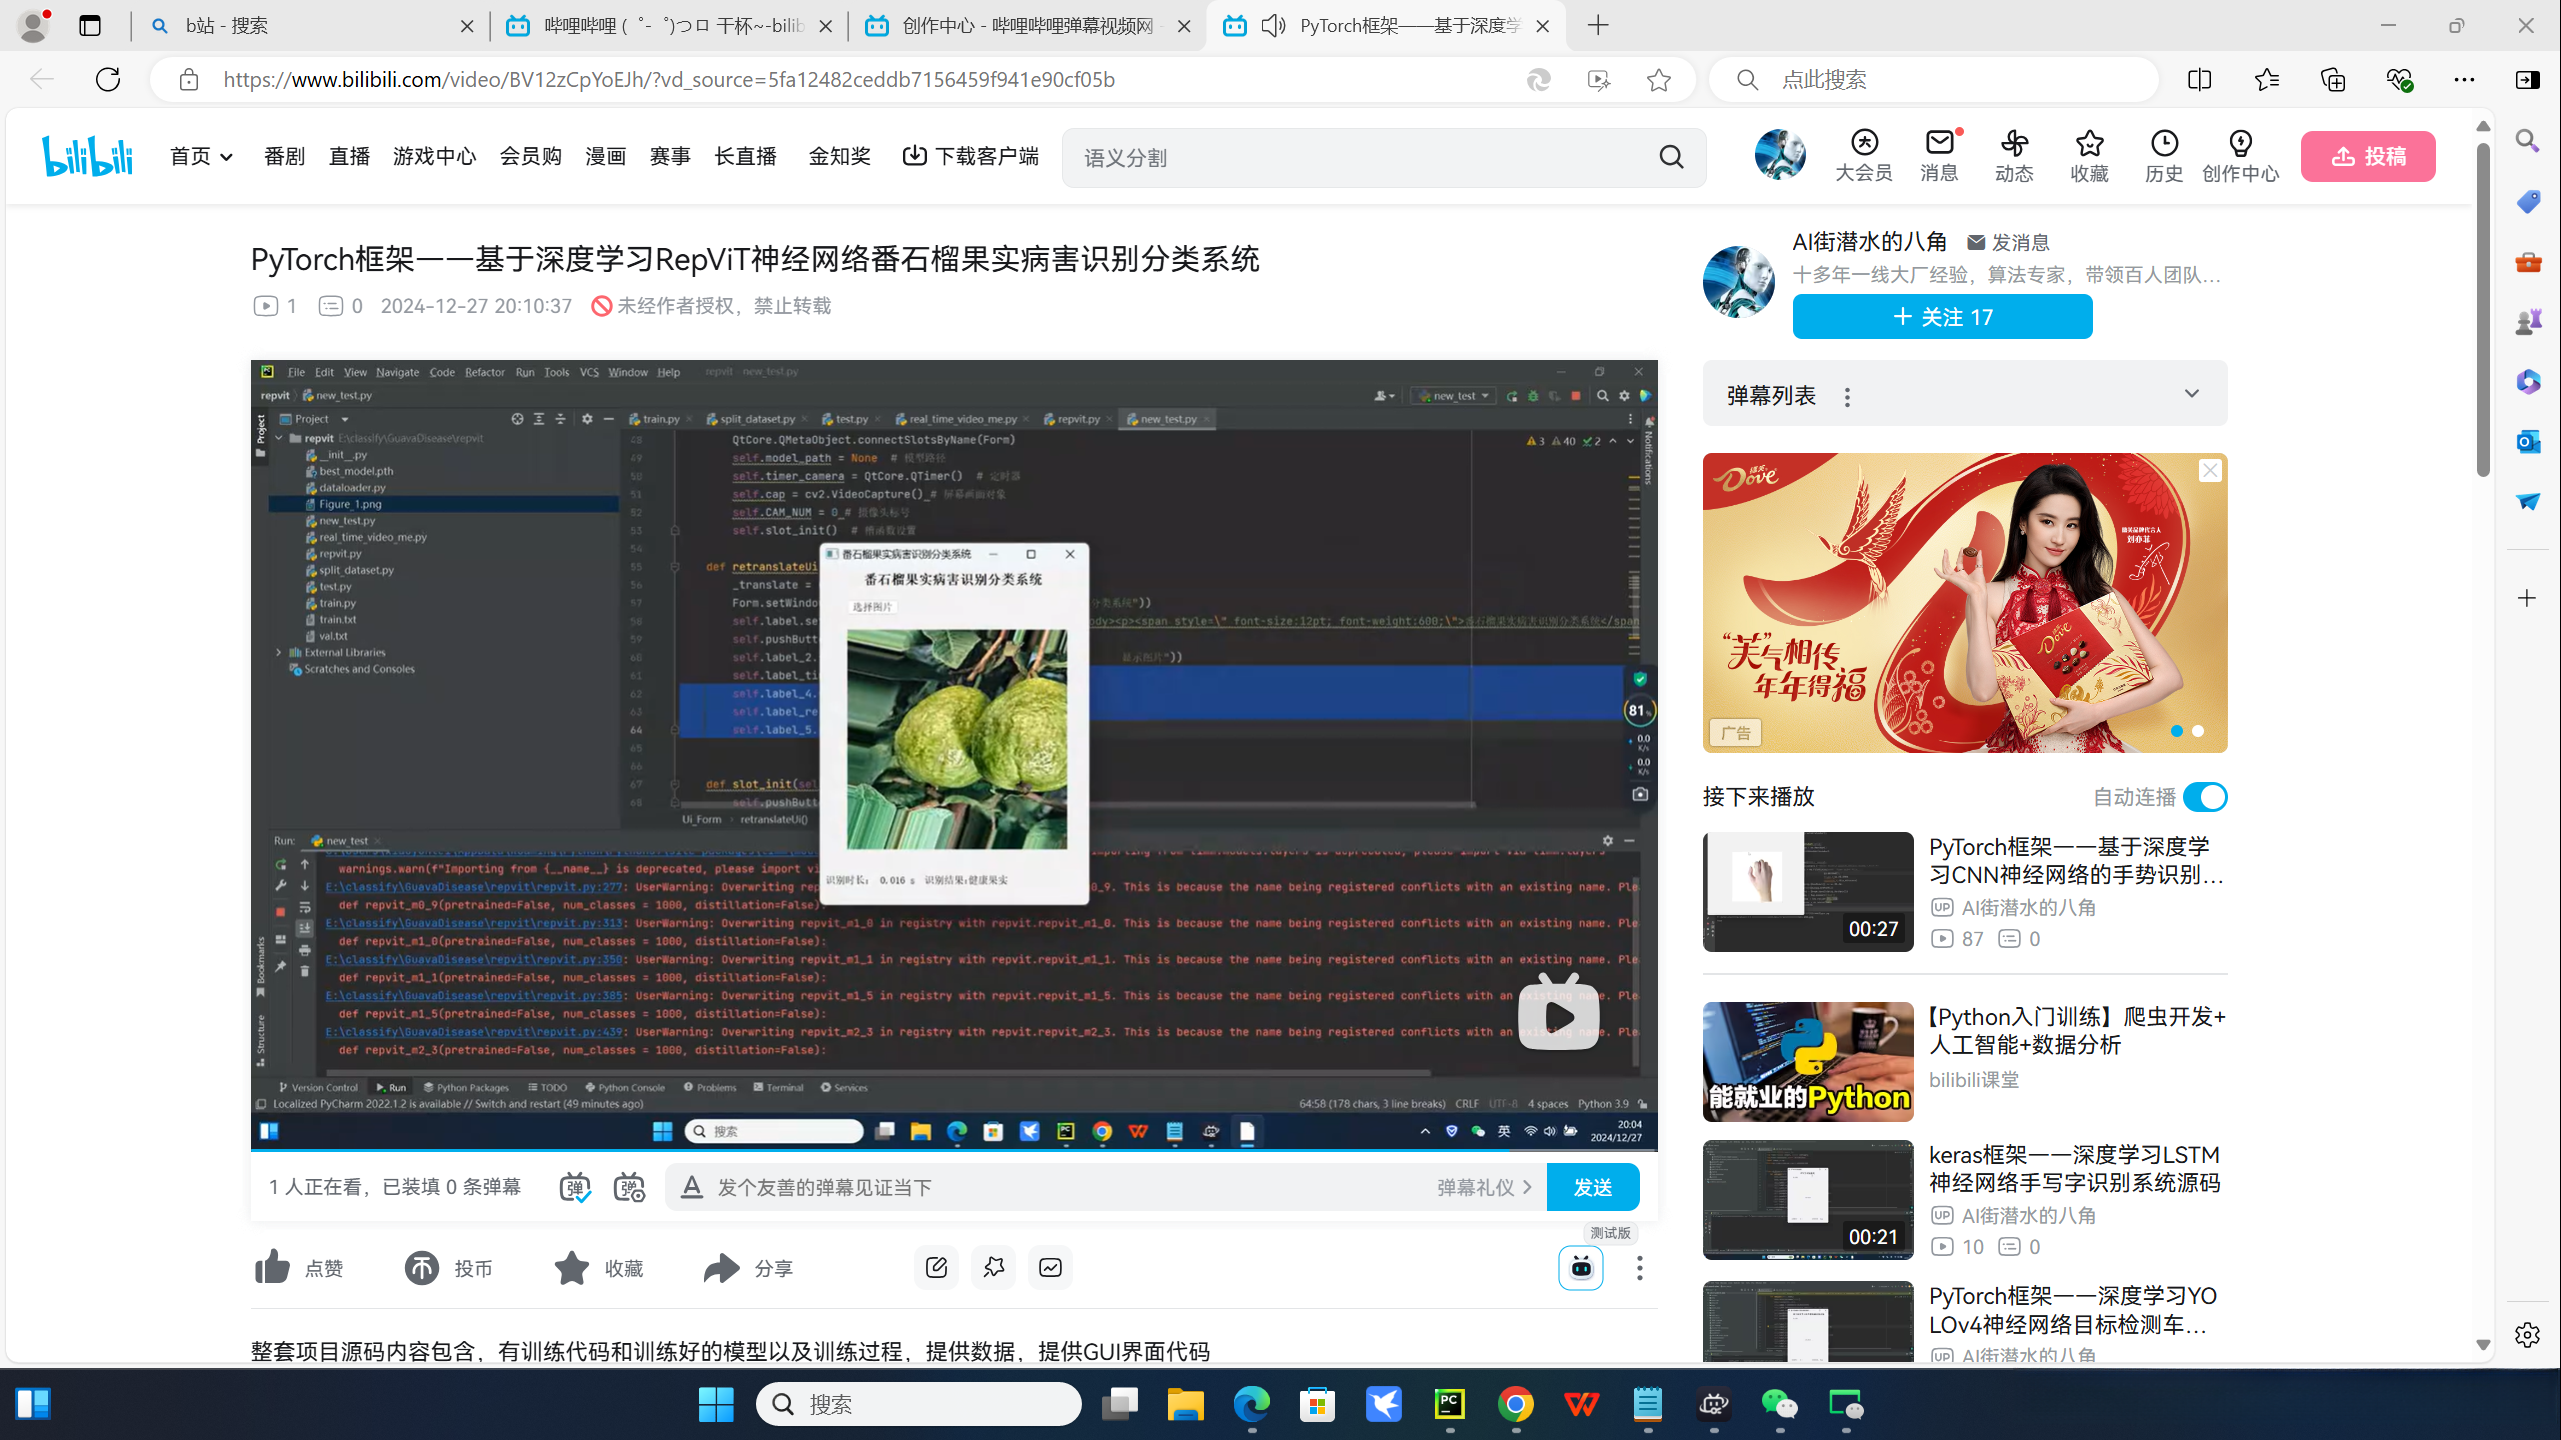The height and width of the screenshot is (1440, 2561).
Task: Click the page vertical scrollbar thumb
Action: click(x=2482, y=310)
